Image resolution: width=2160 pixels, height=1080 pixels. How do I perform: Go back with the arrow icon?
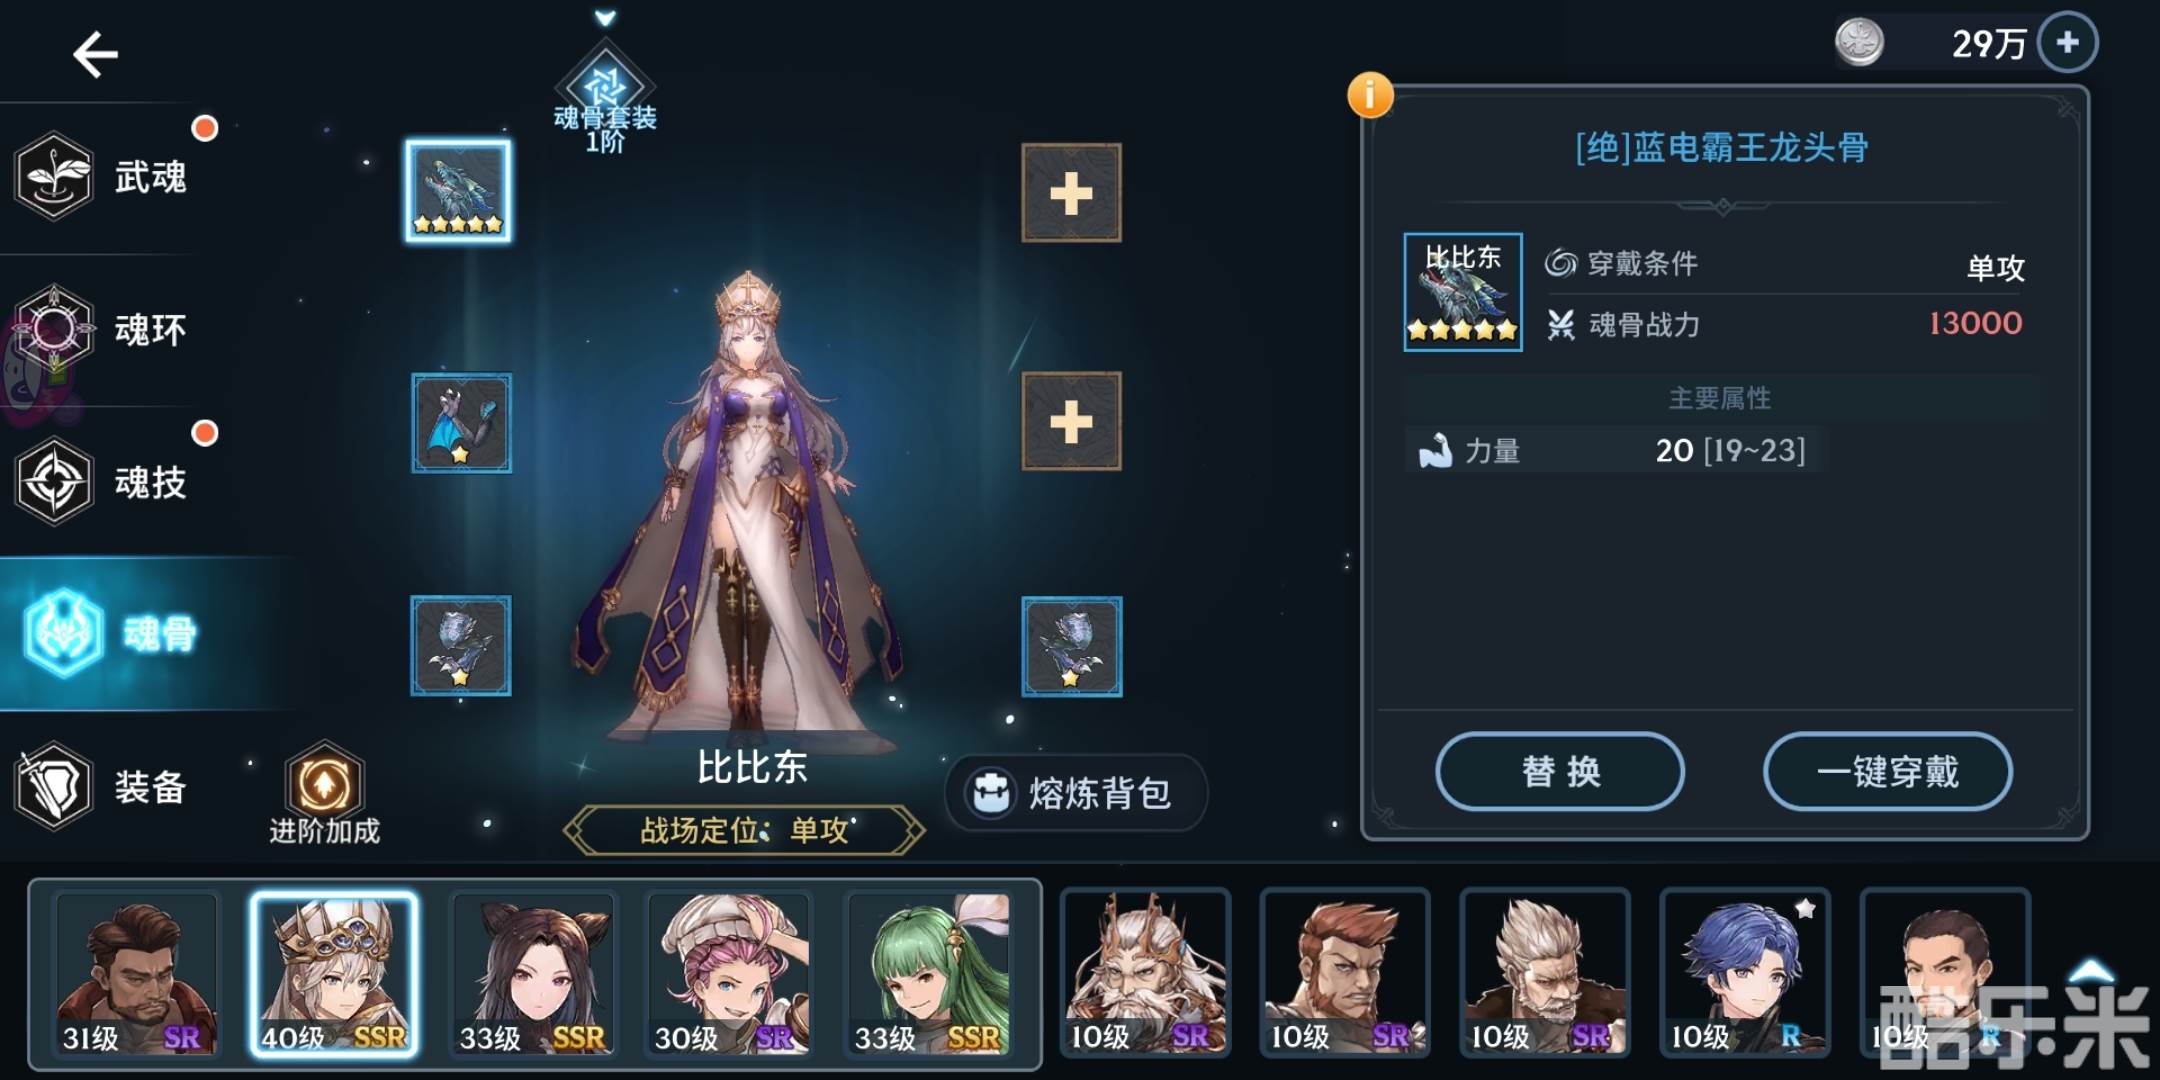tap(96, 54)
